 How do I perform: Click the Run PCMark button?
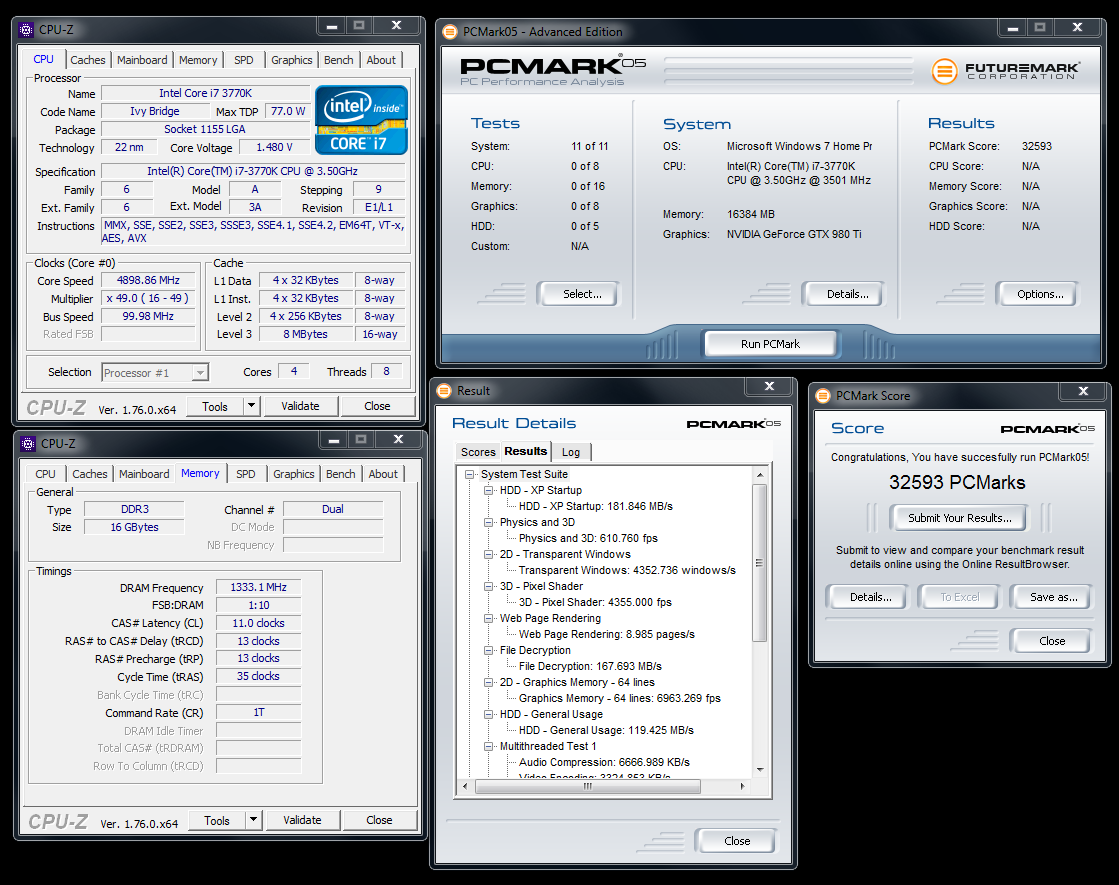click(770, 344)
